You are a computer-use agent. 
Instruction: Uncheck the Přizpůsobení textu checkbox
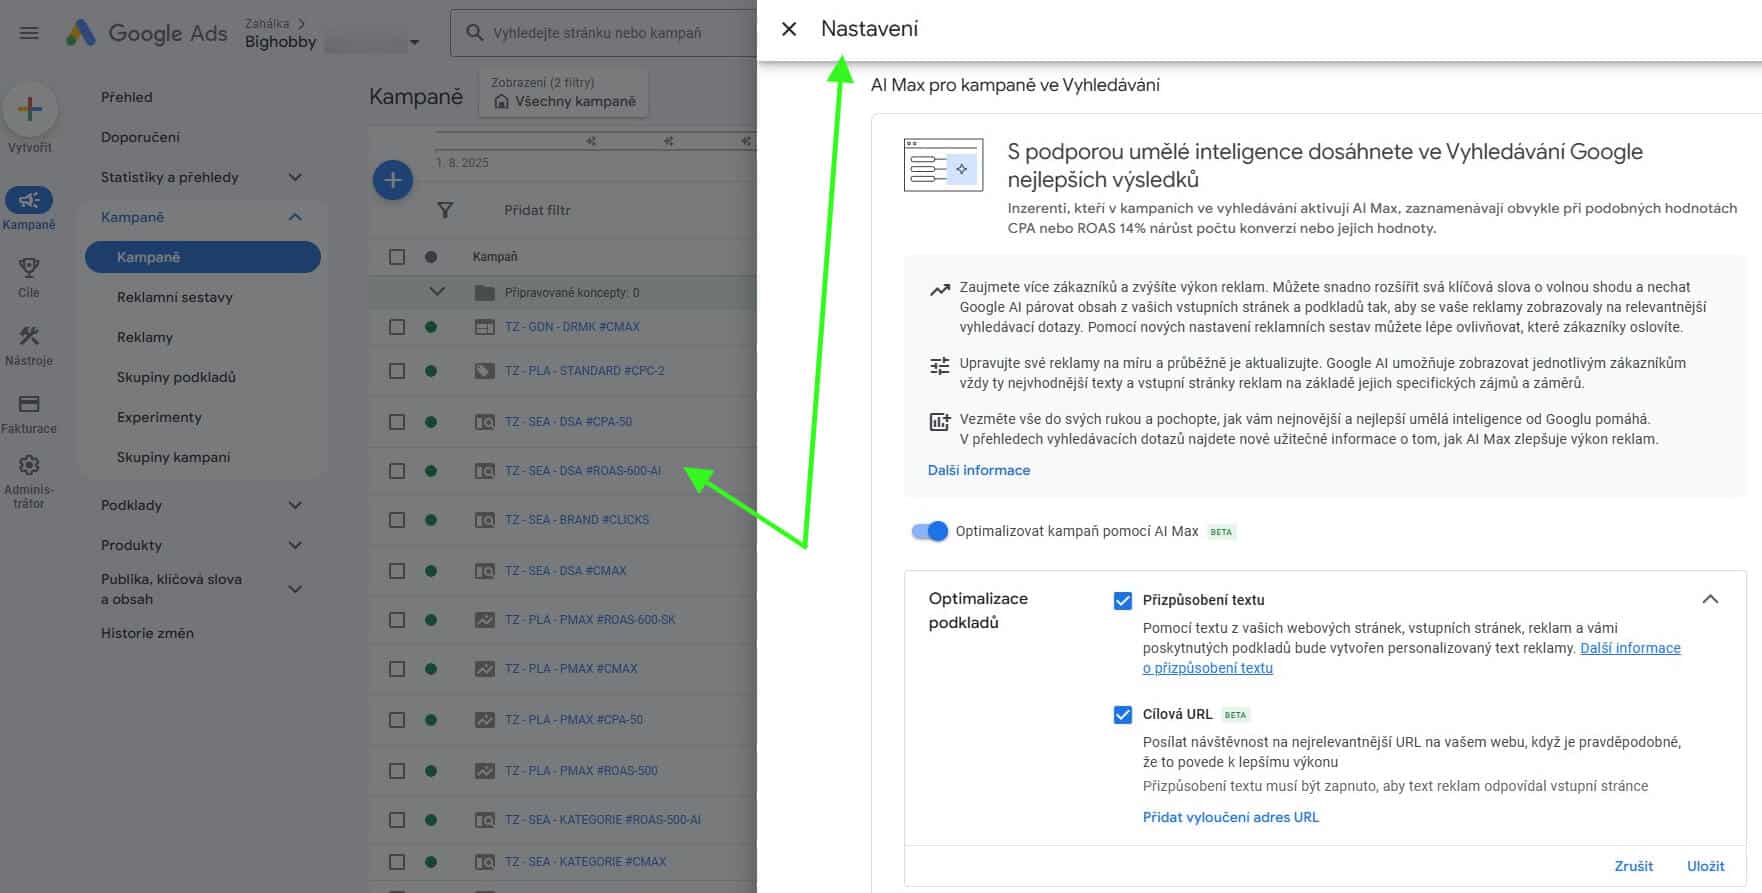click(x=1122, y=600)
